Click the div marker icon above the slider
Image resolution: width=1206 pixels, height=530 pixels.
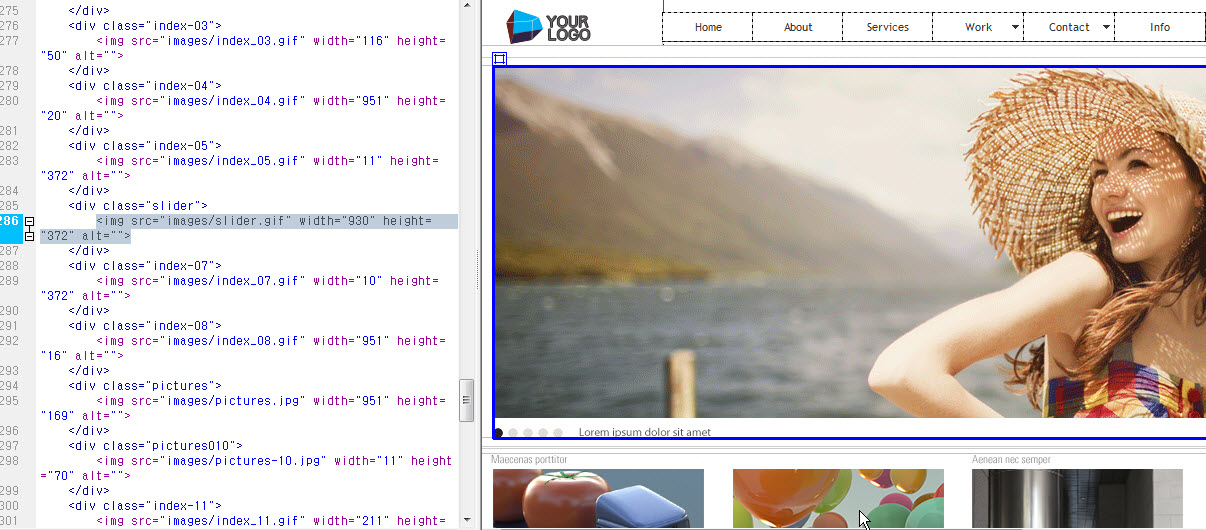click(x=500, y=59)
